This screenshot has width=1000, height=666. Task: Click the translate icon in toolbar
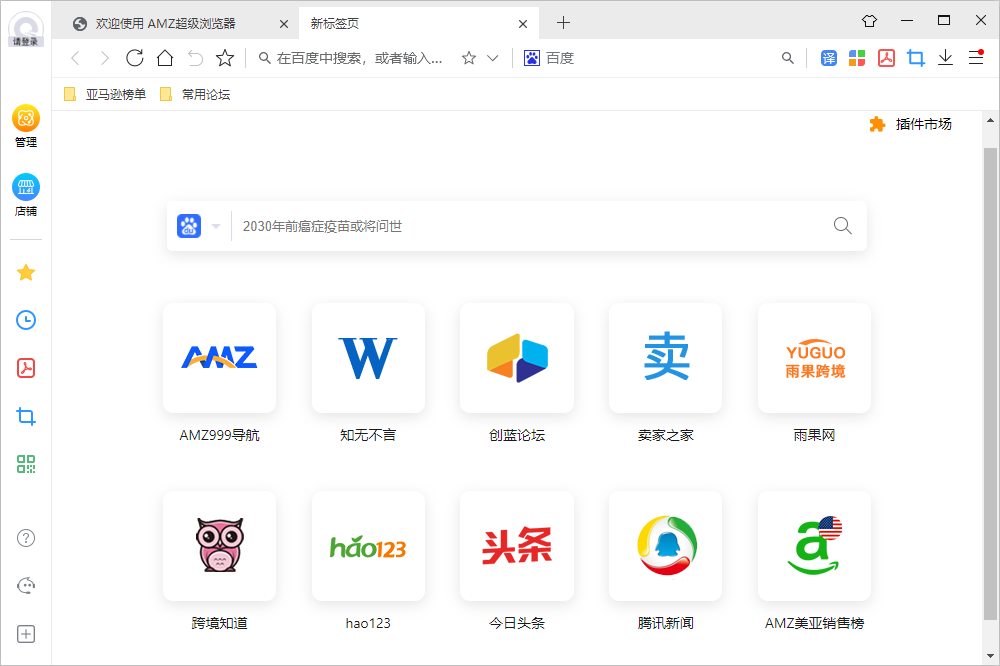pos(828,58)
